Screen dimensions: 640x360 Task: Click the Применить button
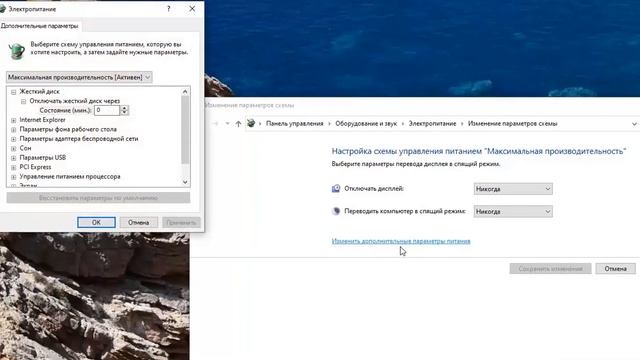[181, 222]
